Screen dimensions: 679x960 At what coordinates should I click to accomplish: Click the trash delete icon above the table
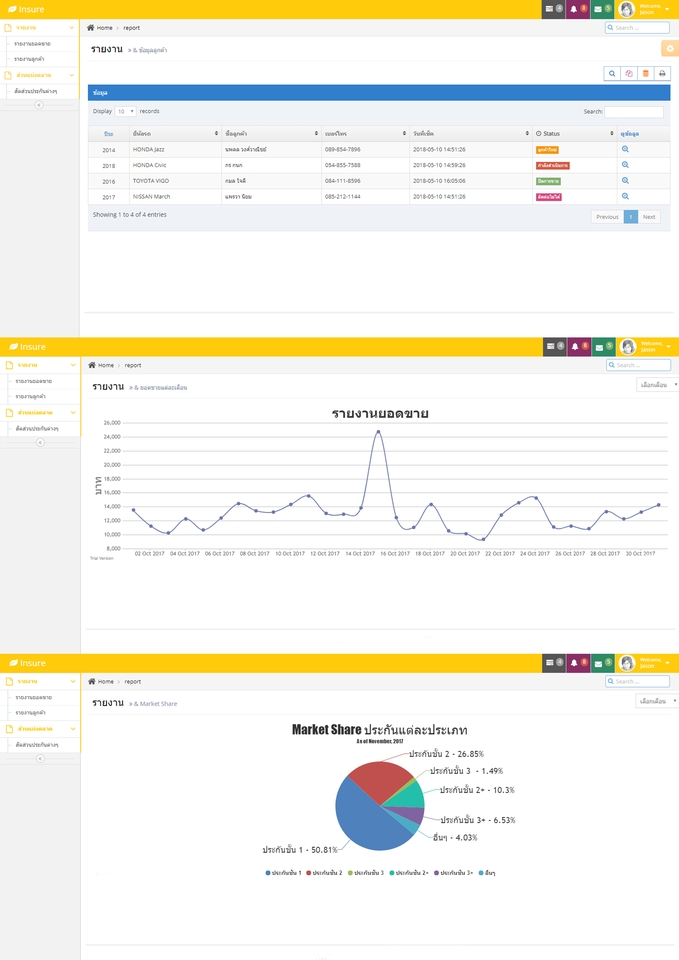tap(645, 73)
